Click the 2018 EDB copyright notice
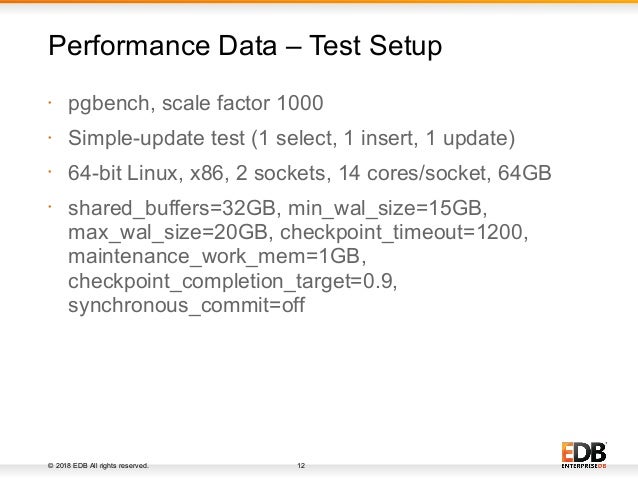 (x=98, y=466)
